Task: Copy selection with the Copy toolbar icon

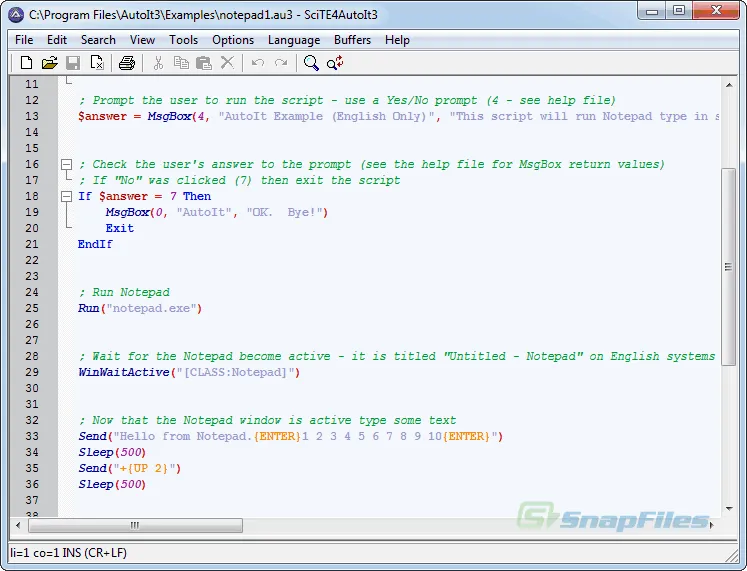Action: point(181,62)
